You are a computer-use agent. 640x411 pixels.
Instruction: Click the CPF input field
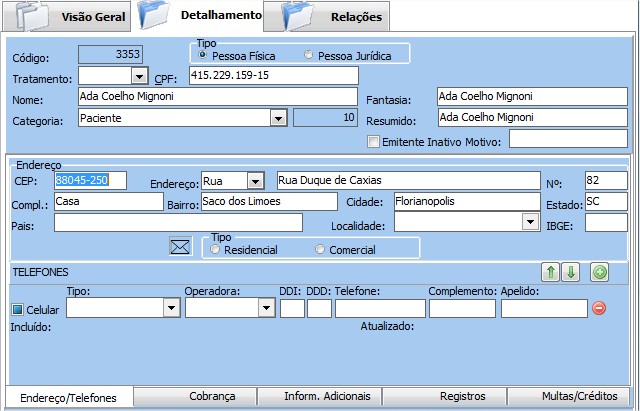pyautogui.click(x=272, y=76)
